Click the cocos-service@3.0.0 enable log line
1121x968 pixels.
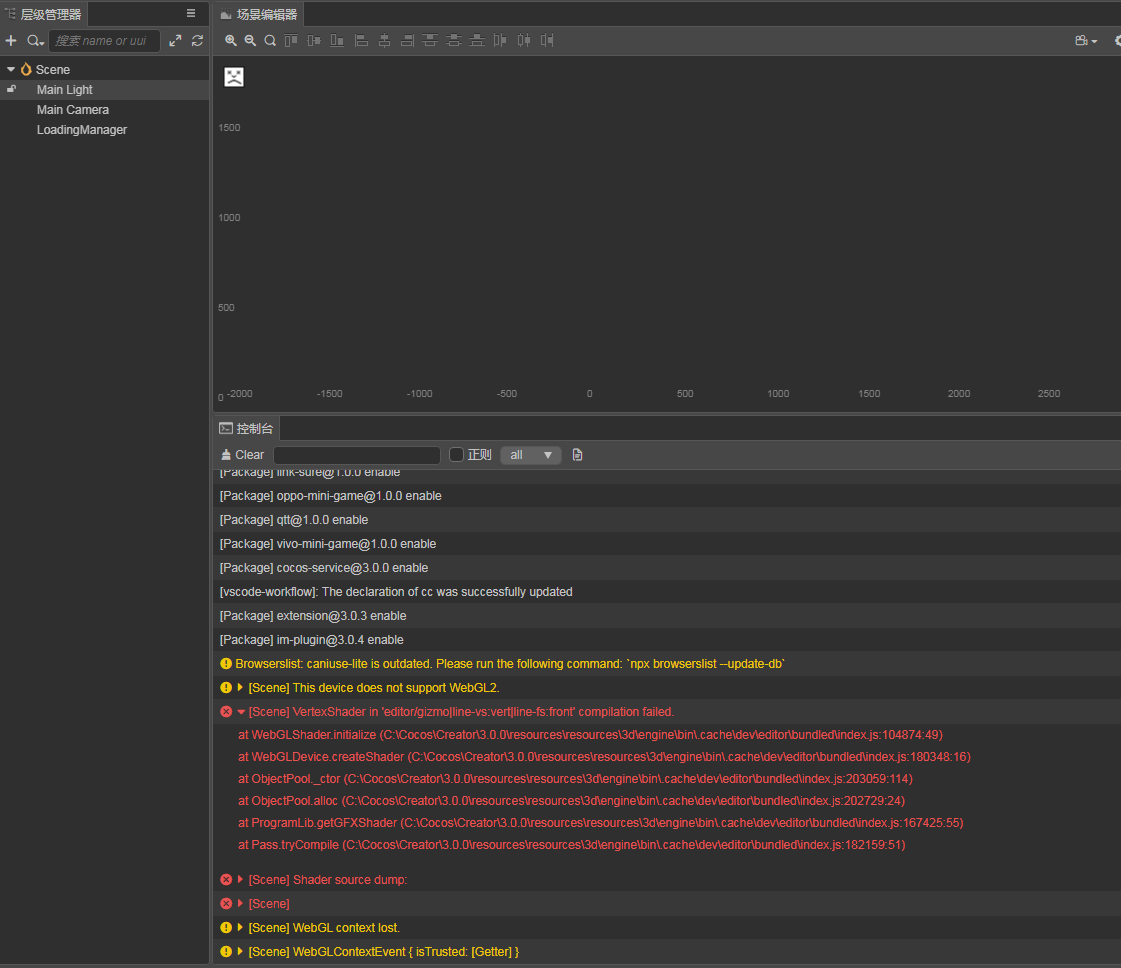point(324,568)
